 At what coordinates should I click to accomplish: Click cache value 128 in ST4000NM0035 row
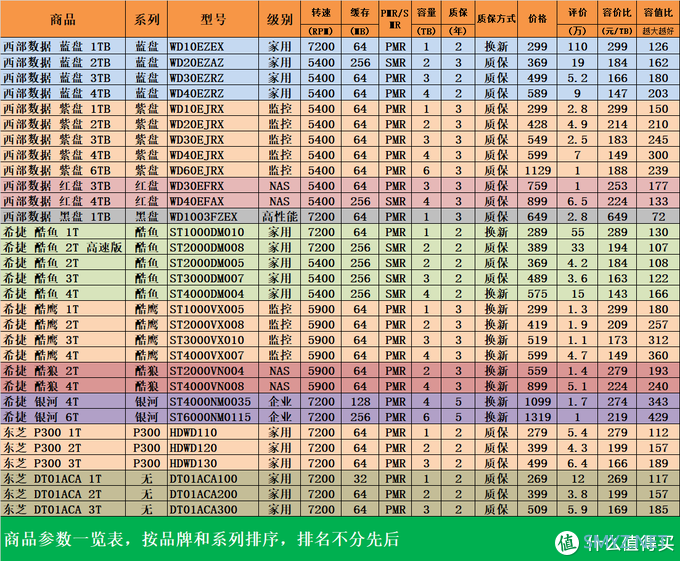[x=360, y=402]
